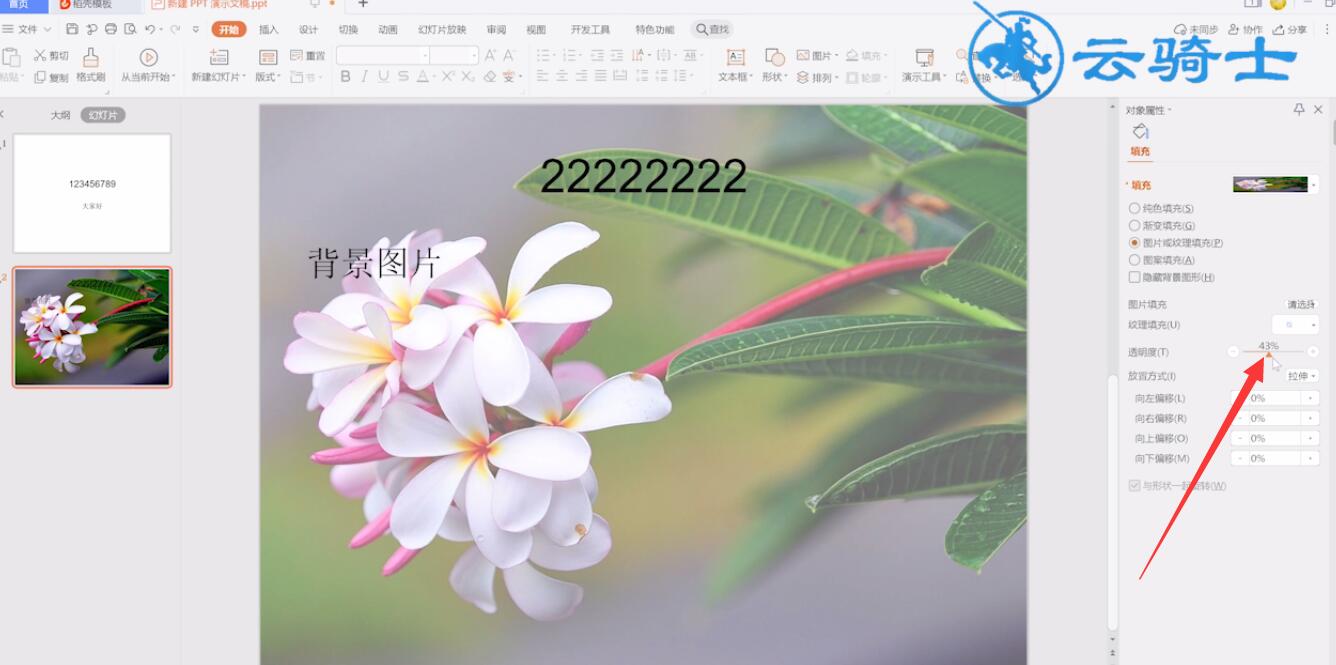
Task: Expand the 文件 menu dropdown
Action: coord(28,30)
